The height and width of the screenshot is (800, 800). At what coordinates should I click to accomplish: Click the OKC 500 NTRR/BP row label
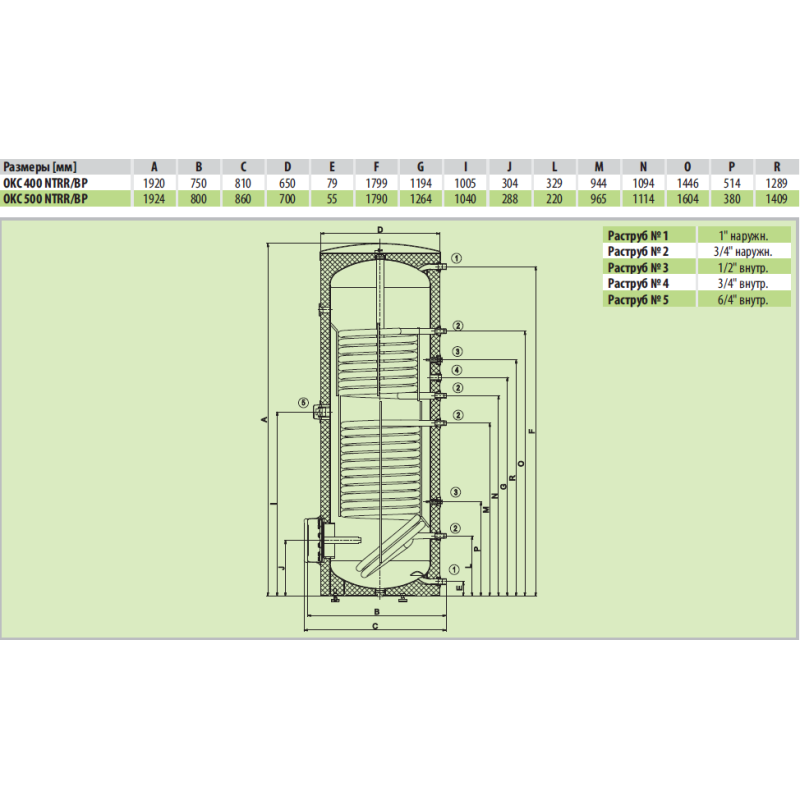click(x=45, y=198)
